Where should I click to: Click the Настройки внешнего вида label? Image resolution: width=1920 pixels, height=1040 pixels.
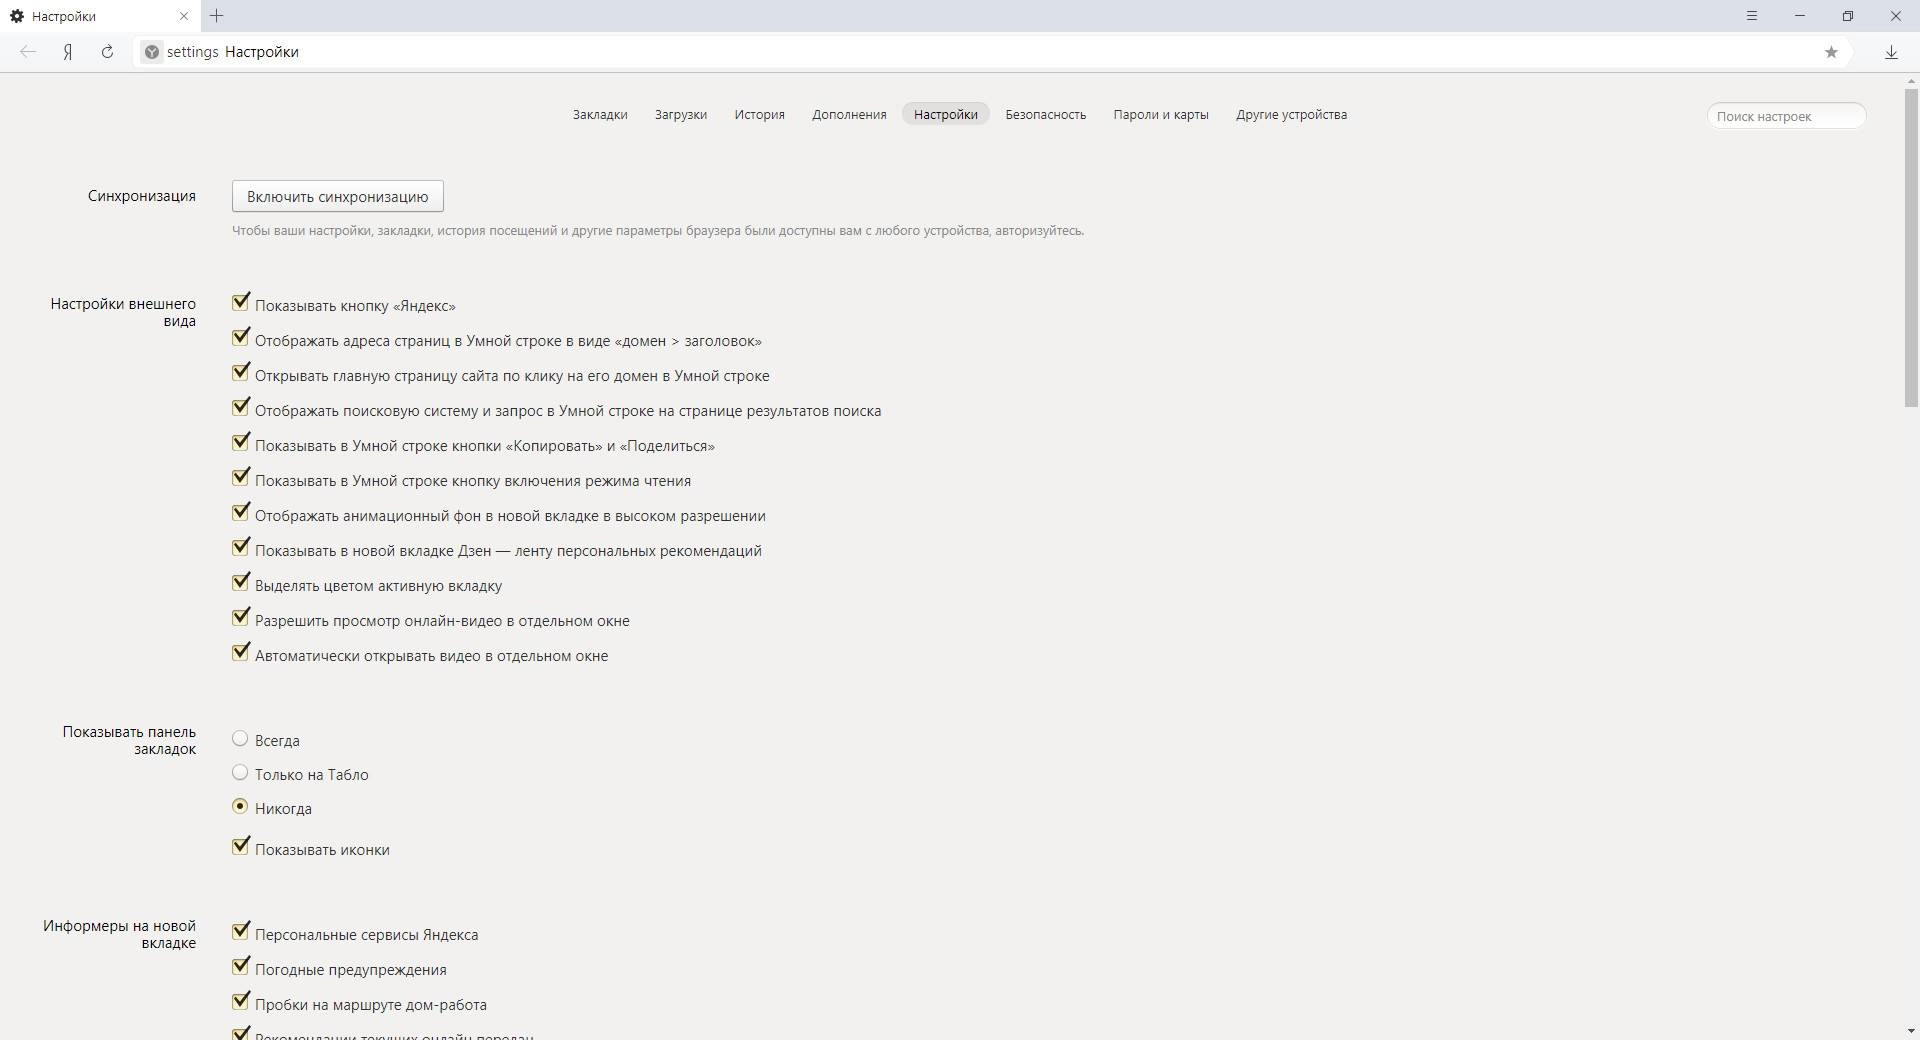tap(123, 312)
